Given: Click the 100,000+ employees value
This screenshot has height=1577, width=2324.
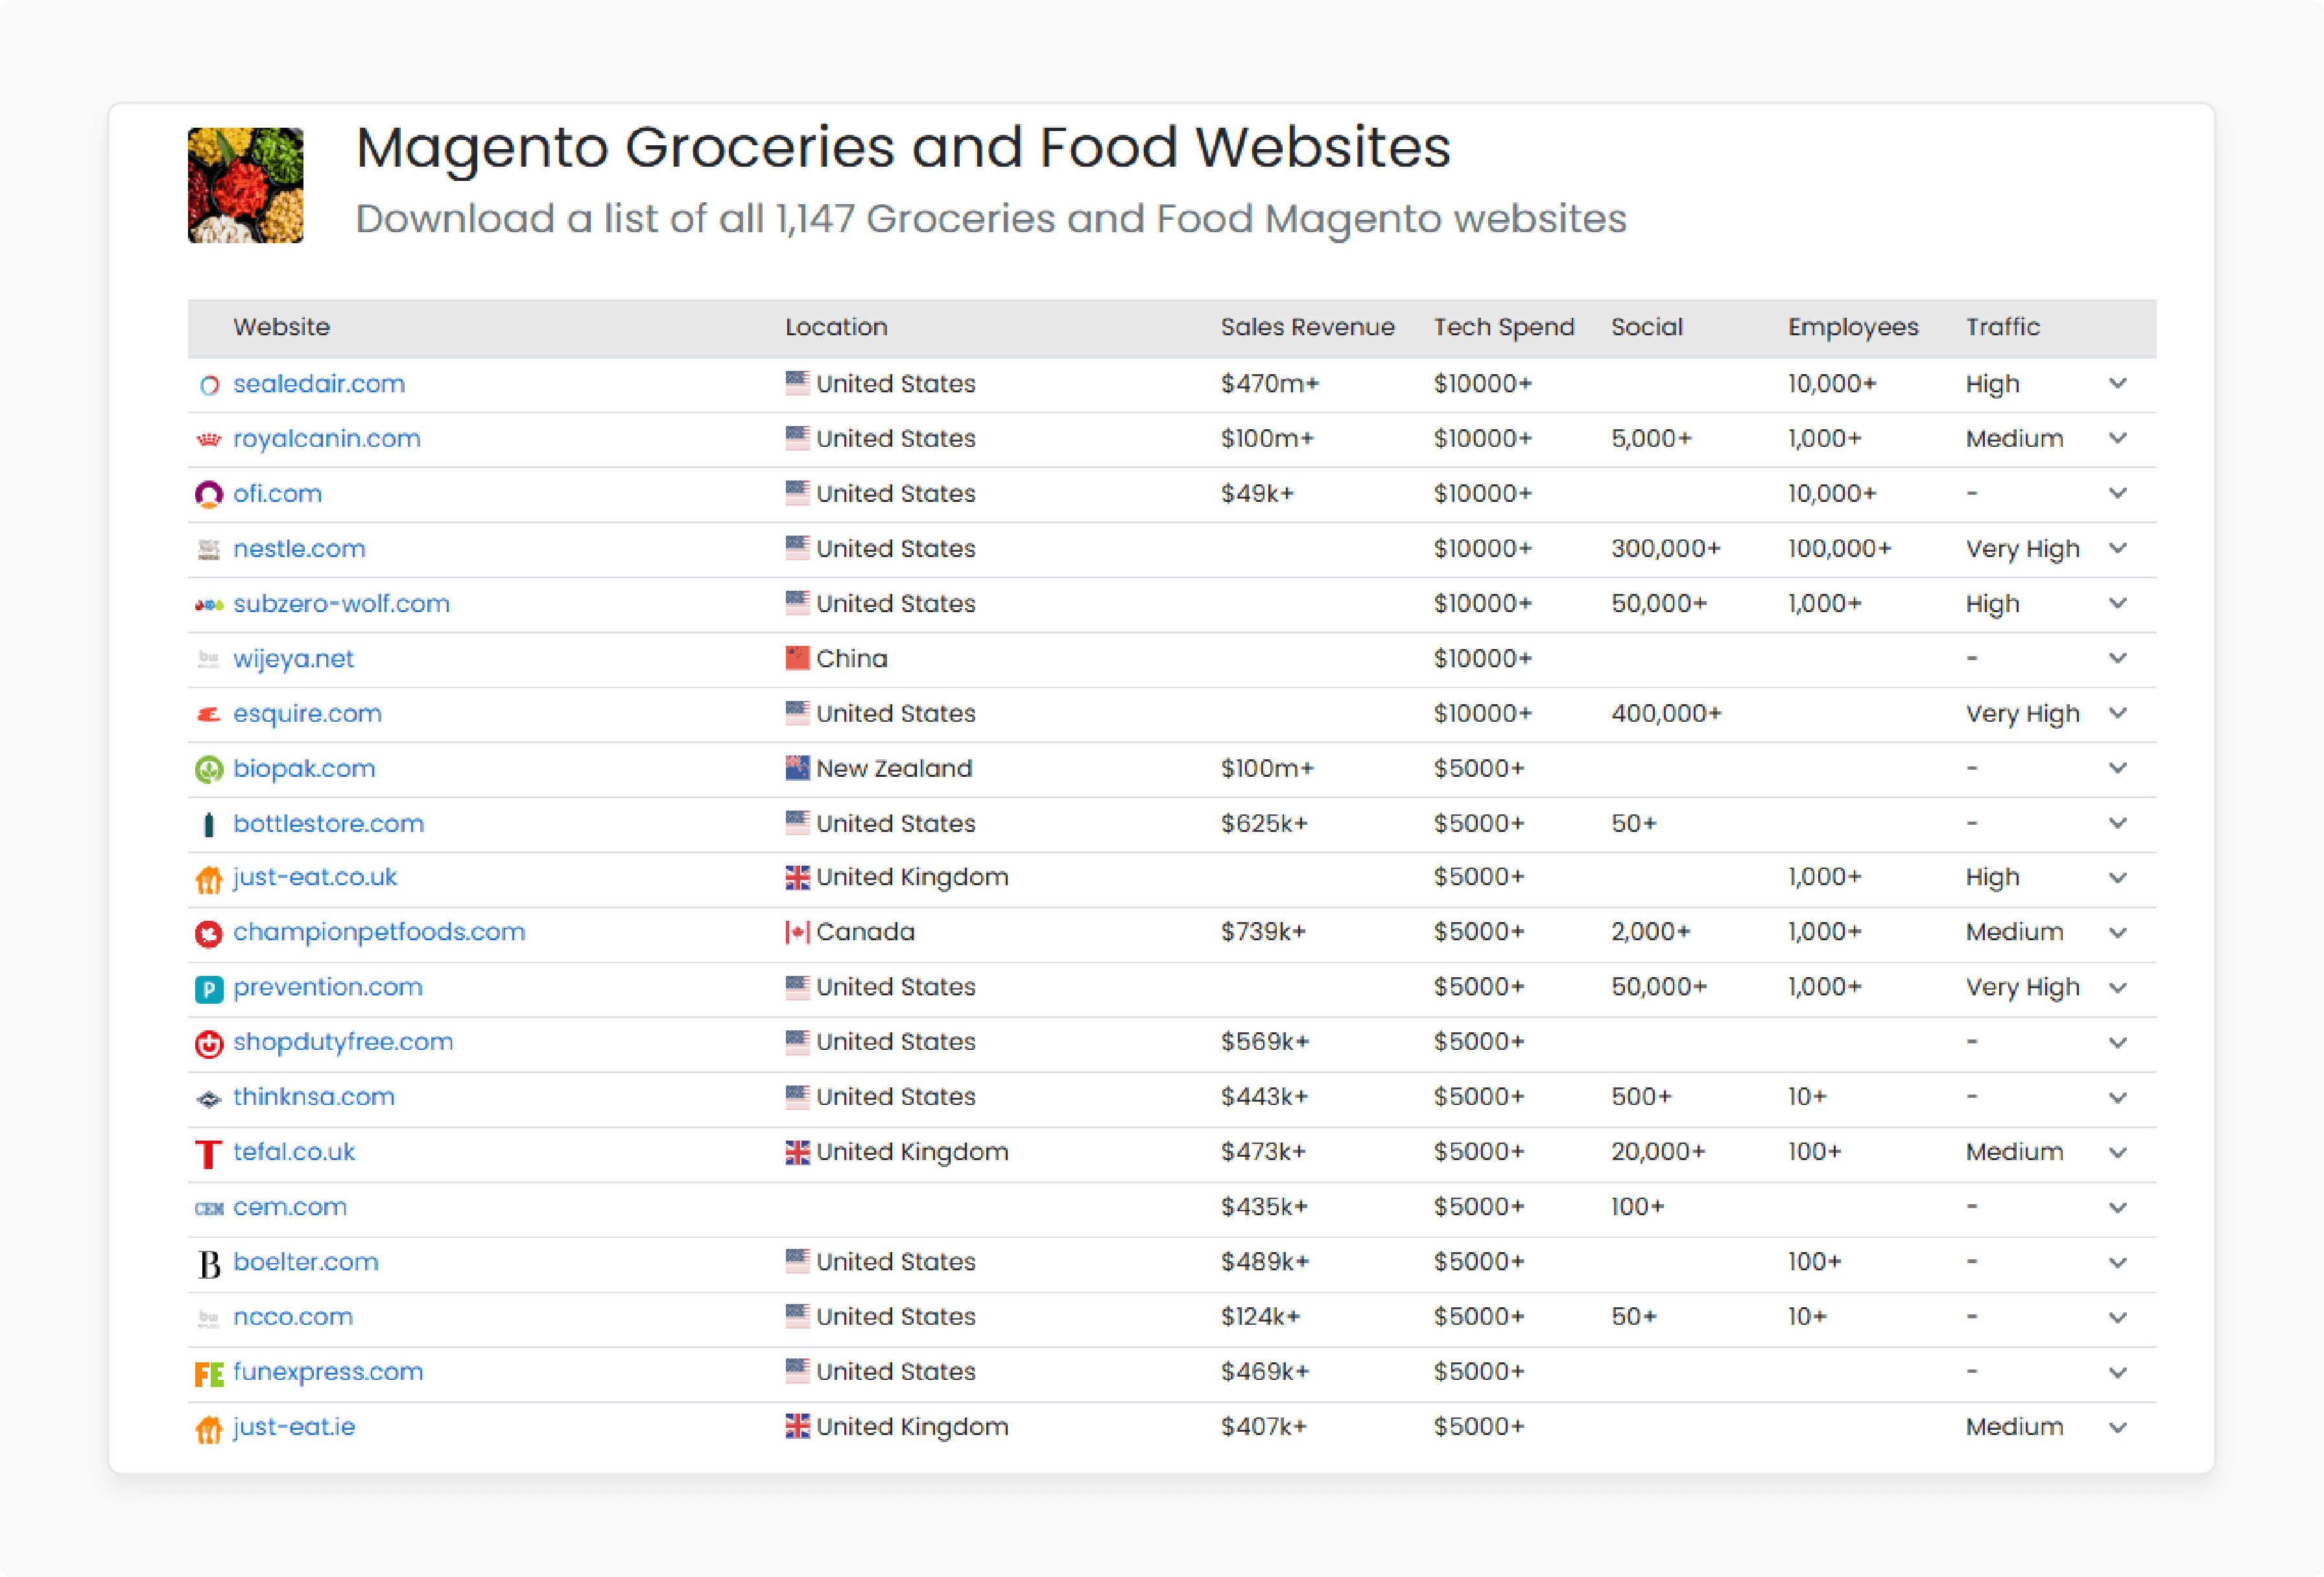Looking at the screenshot, I should coord(1840,549).
